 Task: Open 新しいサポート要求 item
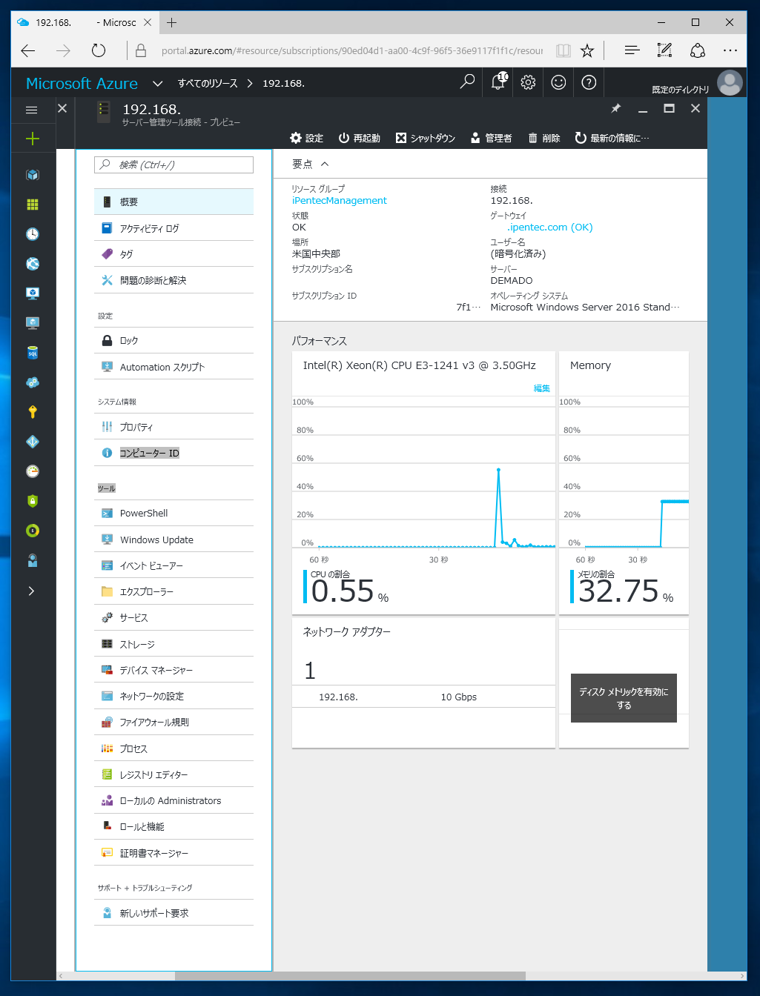[x=173, y=913]
